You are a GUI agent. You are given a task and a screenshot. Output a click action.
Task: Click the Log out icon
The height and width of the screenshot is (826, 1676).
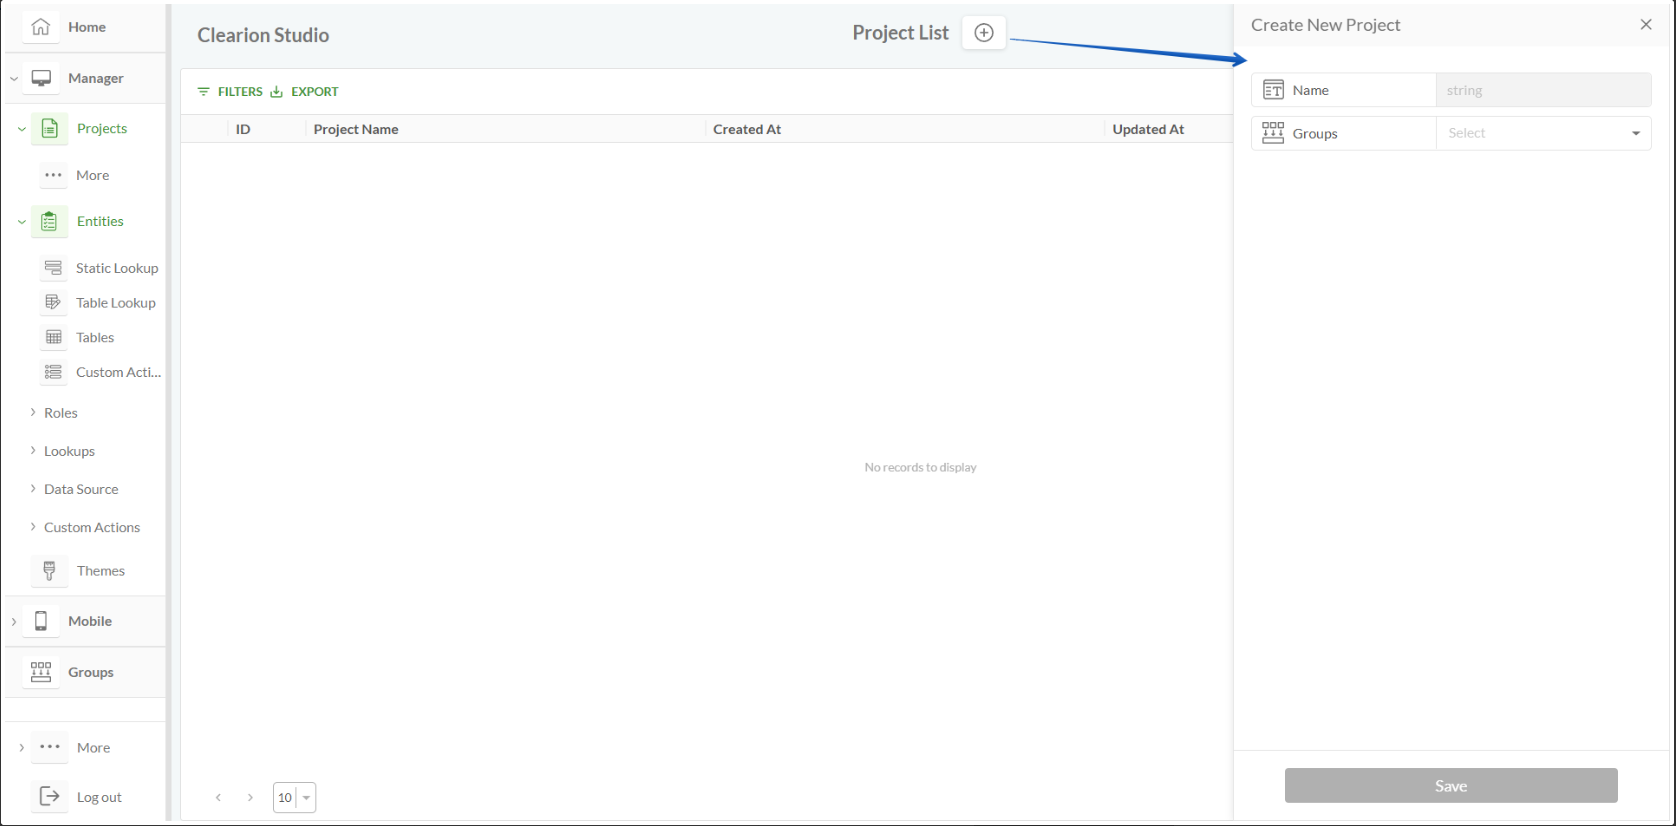(49, 796)
